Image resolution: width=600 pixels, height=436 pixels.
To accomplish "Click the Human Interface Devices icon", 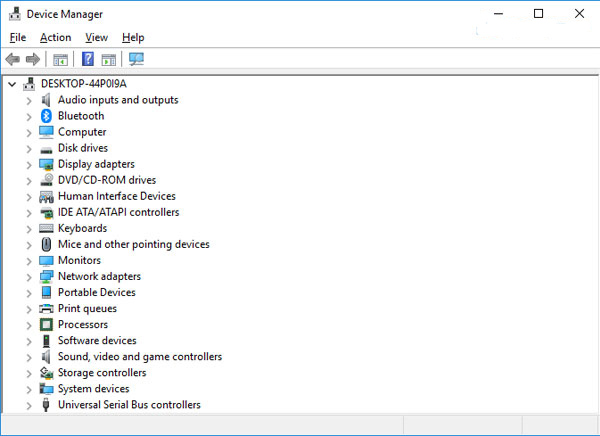I will coord(46,197).
